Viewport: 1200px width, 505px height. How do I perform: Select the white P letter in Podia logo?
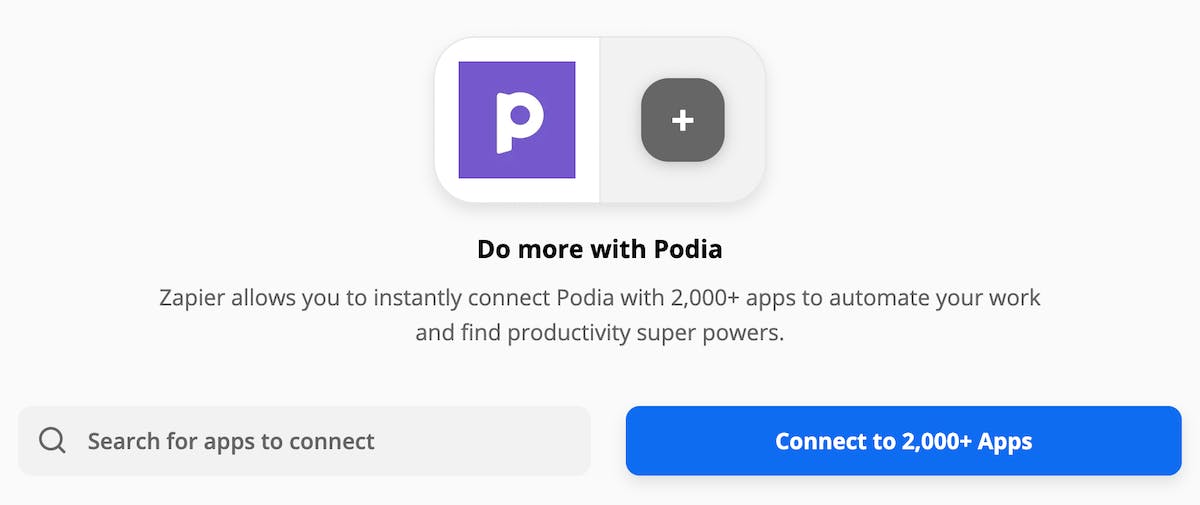[518, 120]
